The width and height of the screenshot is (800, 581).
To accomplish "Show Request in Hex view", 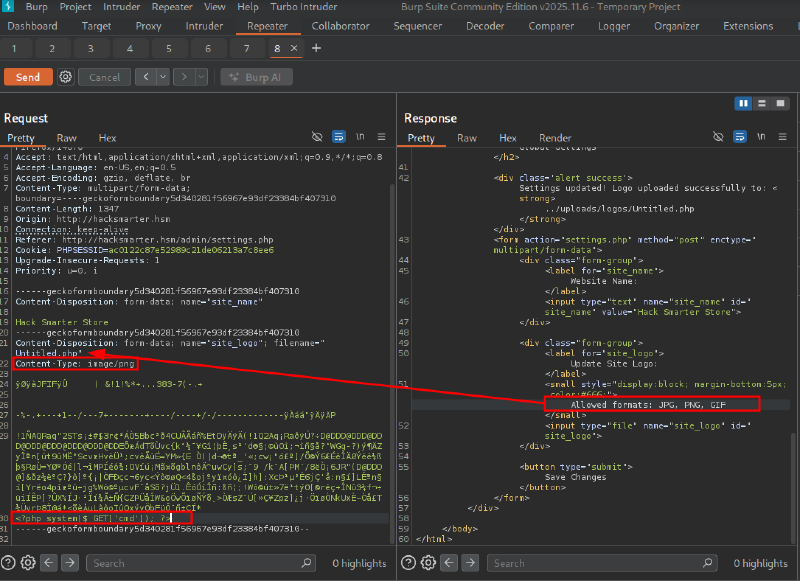I will [x=107, y=138].
